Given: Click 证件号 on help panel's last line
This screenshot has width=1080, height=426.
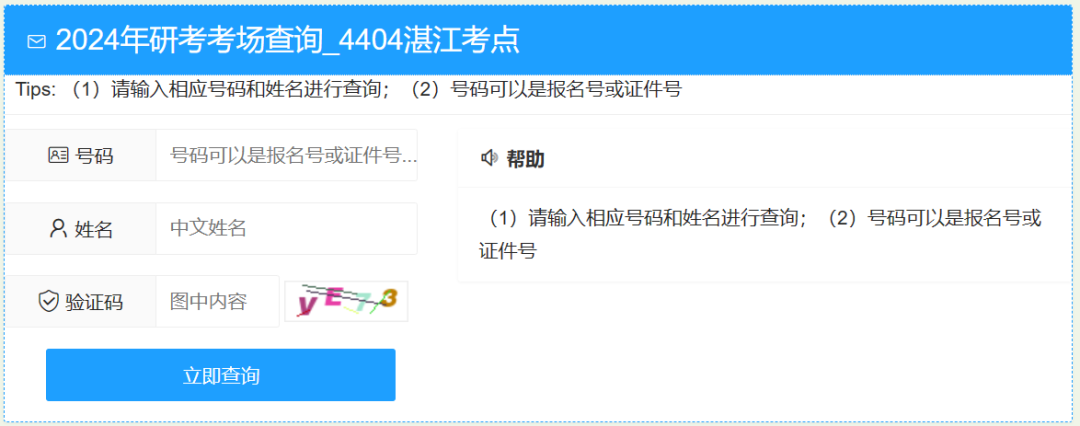Looking at the screenshot, I should [507, 251].
